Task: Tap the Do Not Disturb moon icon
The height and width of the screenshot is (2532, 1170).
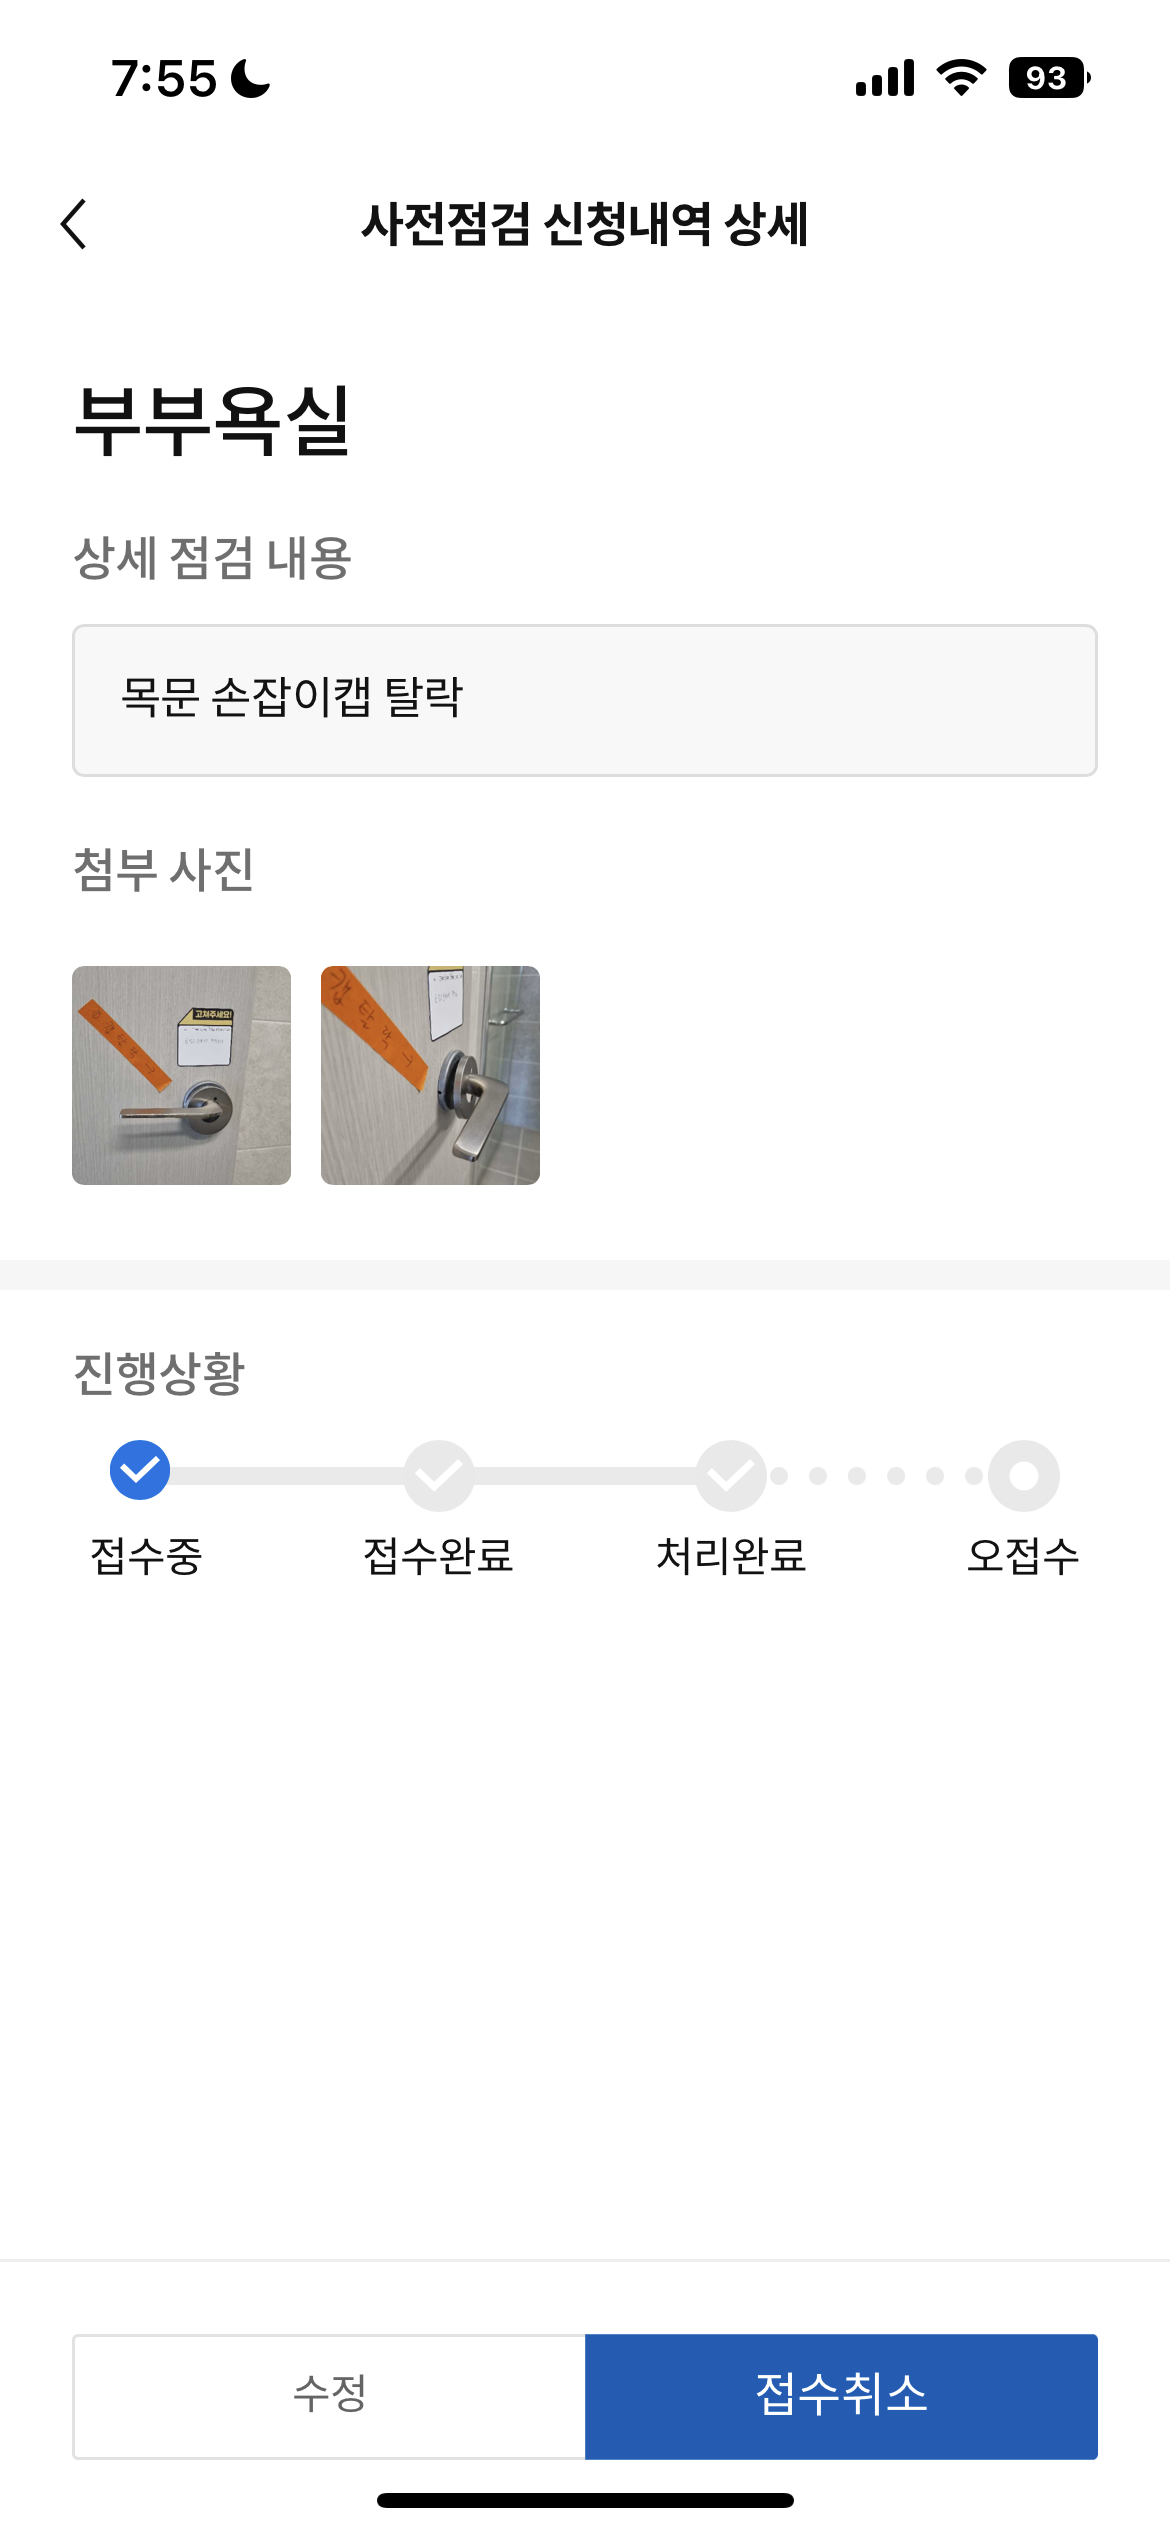Action: (251, 78)
